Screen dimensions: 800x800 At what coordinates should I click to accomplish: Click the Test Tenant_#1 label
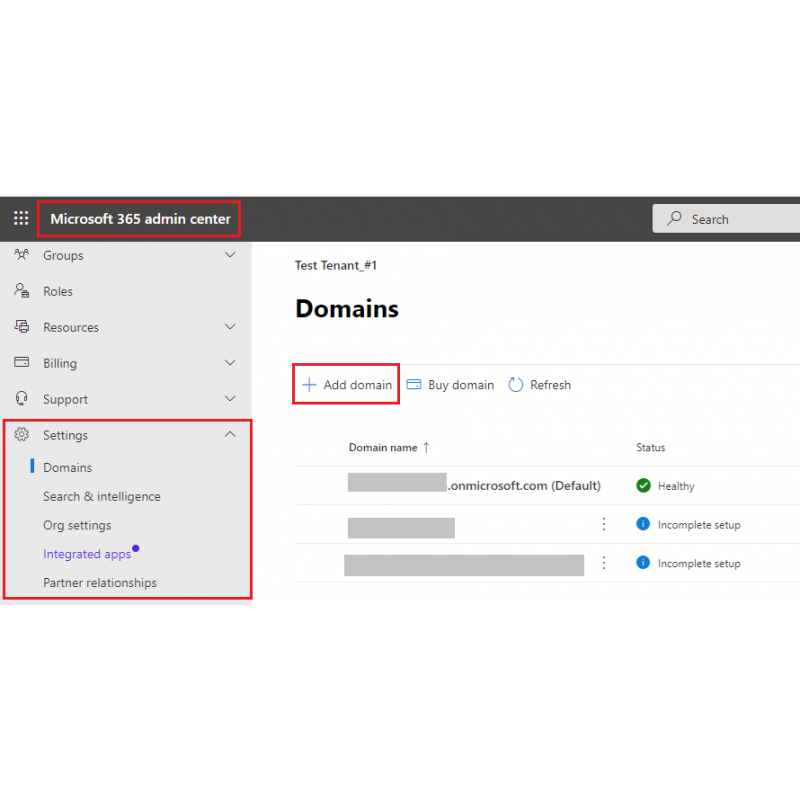click(x=336, y=265)
